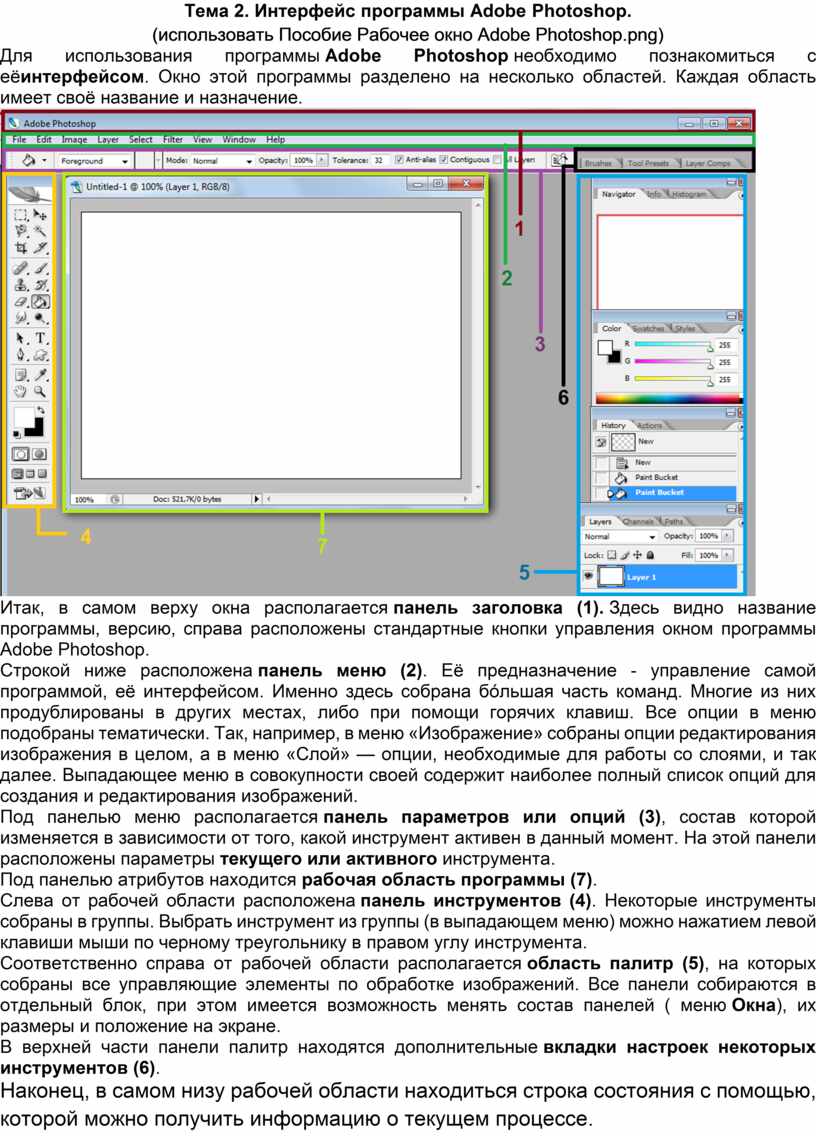Screen dimensions: 816x1136
Task: Open the tool preset picker arrow
Action: 44,160
